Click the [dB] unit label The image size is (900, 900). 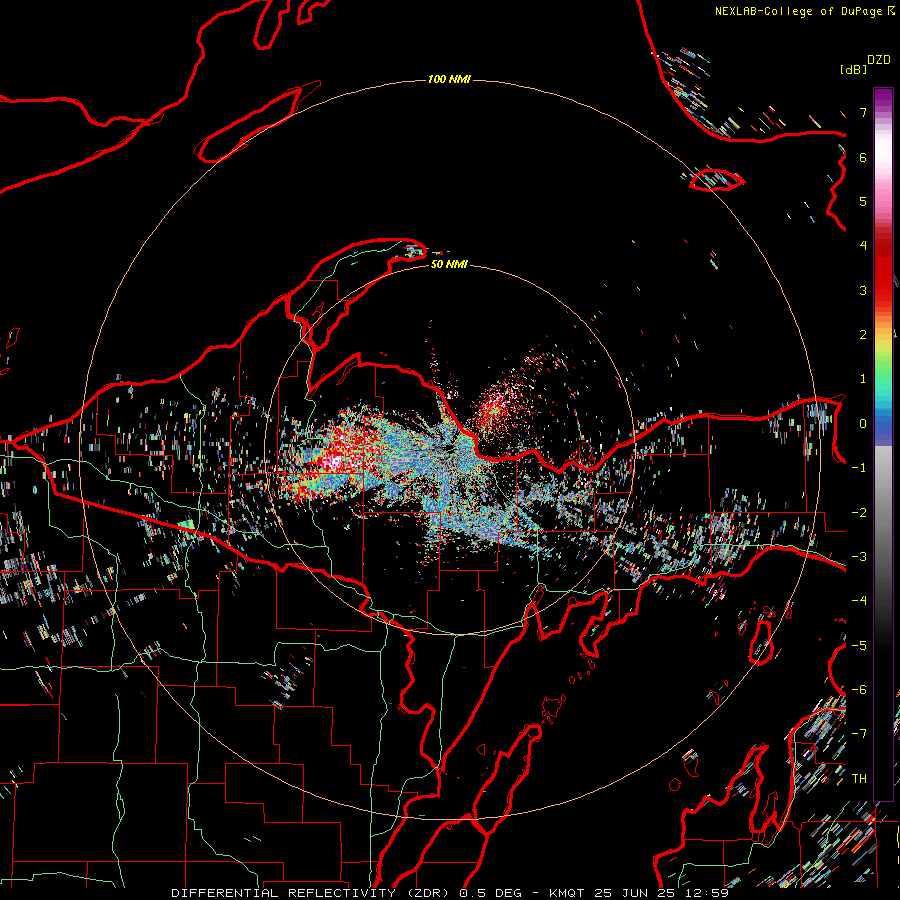pos(853,69)
